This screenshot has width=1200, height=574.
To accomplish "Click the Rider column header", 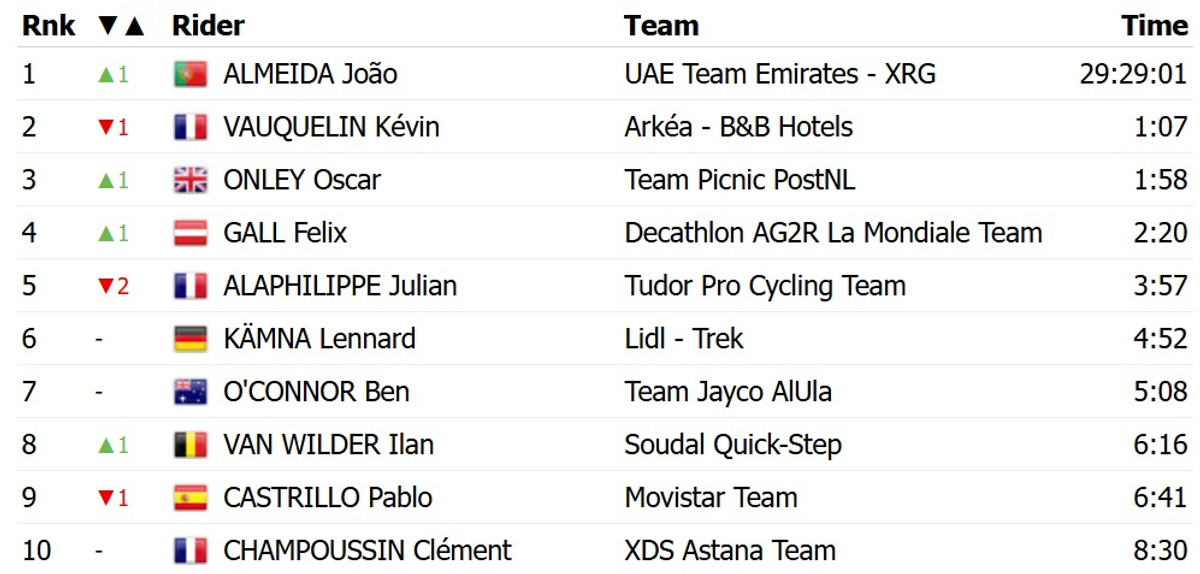I will point(208,26).
